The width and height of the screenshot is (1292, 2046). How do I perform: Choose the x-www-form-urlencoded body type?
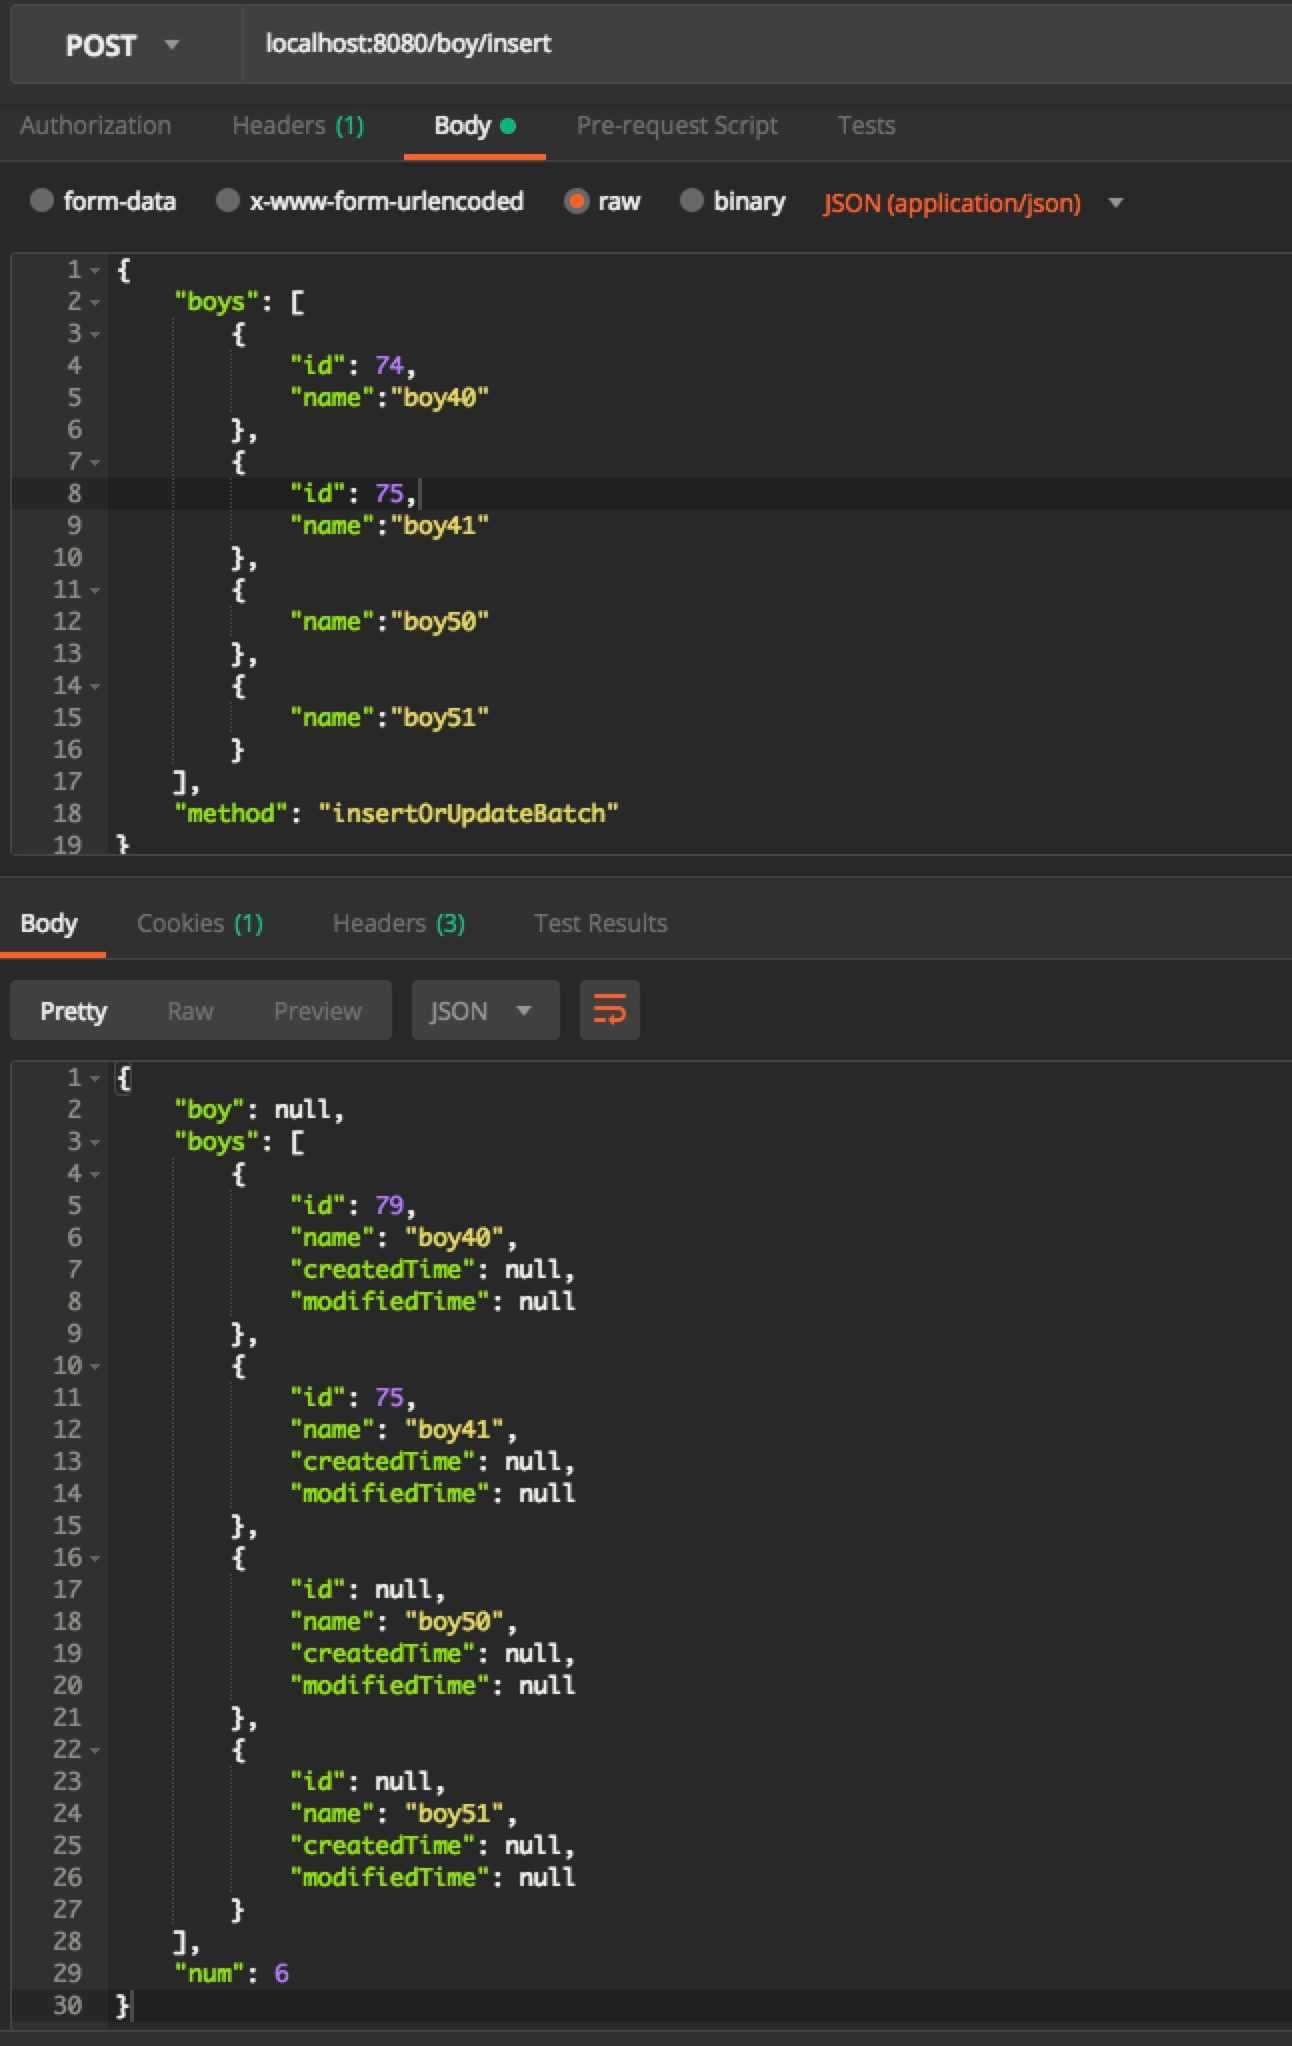point(228,201)
